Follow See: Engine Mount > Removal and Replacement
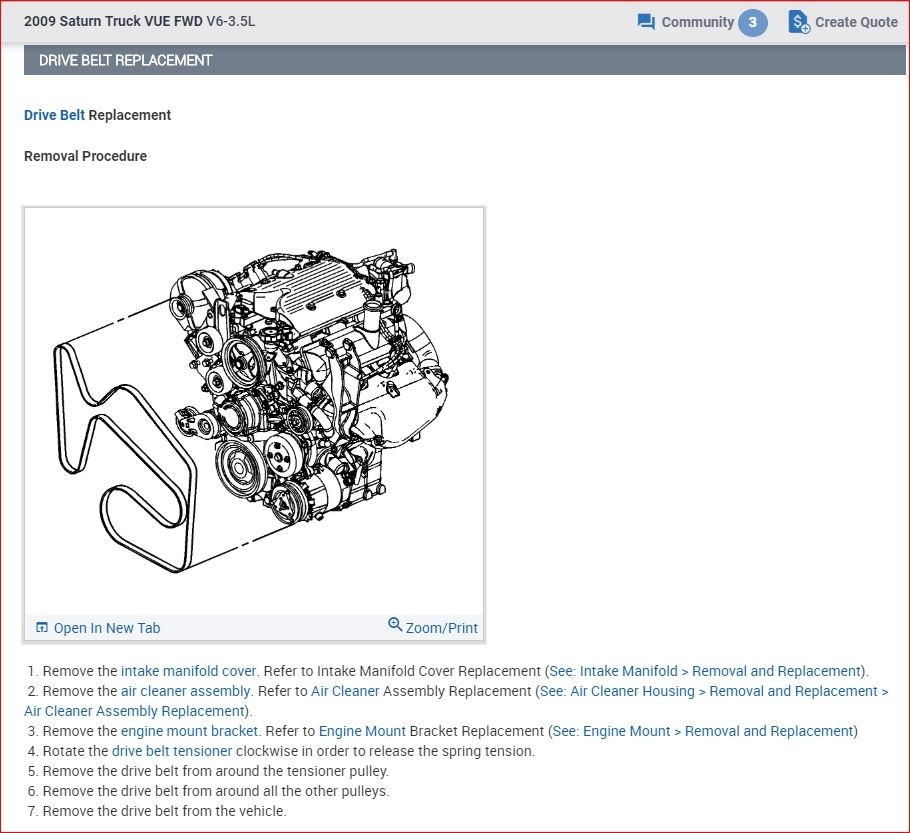 (703, 731)
